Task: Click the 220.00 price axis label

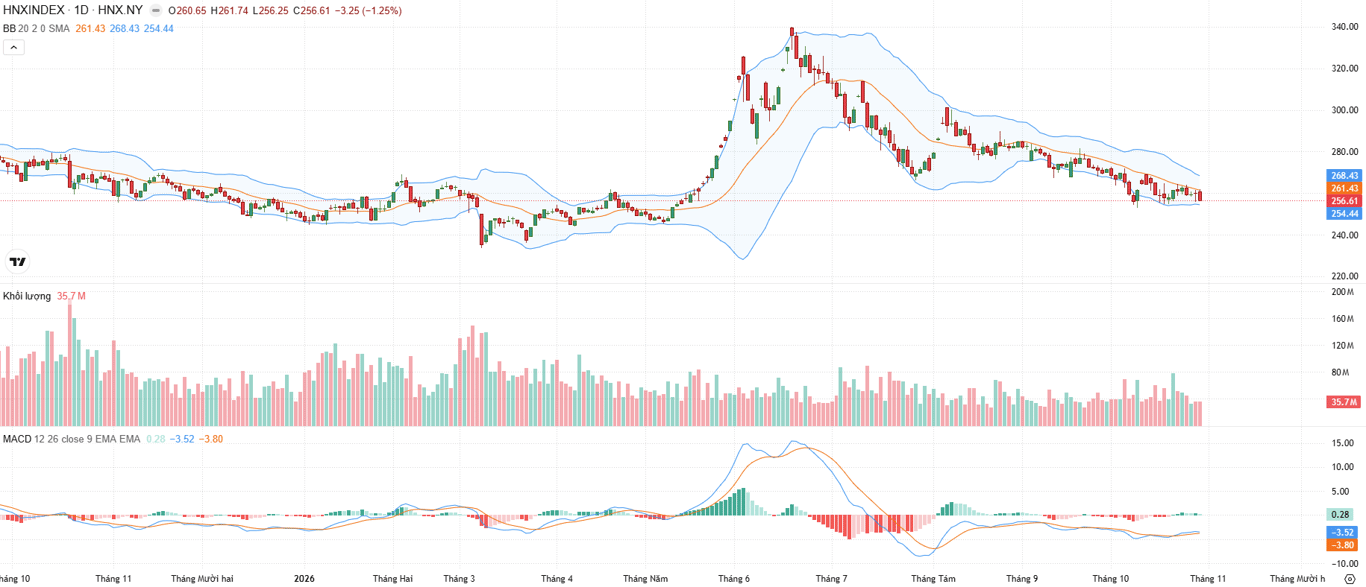Action: click(x=1344, y=276)
